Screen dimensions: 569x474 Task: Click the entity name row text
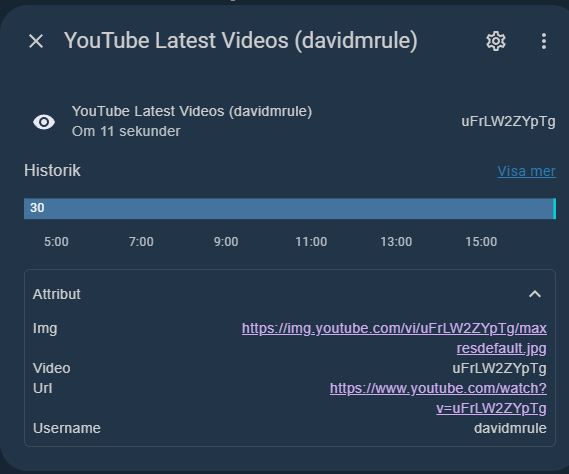click(192, 111)
